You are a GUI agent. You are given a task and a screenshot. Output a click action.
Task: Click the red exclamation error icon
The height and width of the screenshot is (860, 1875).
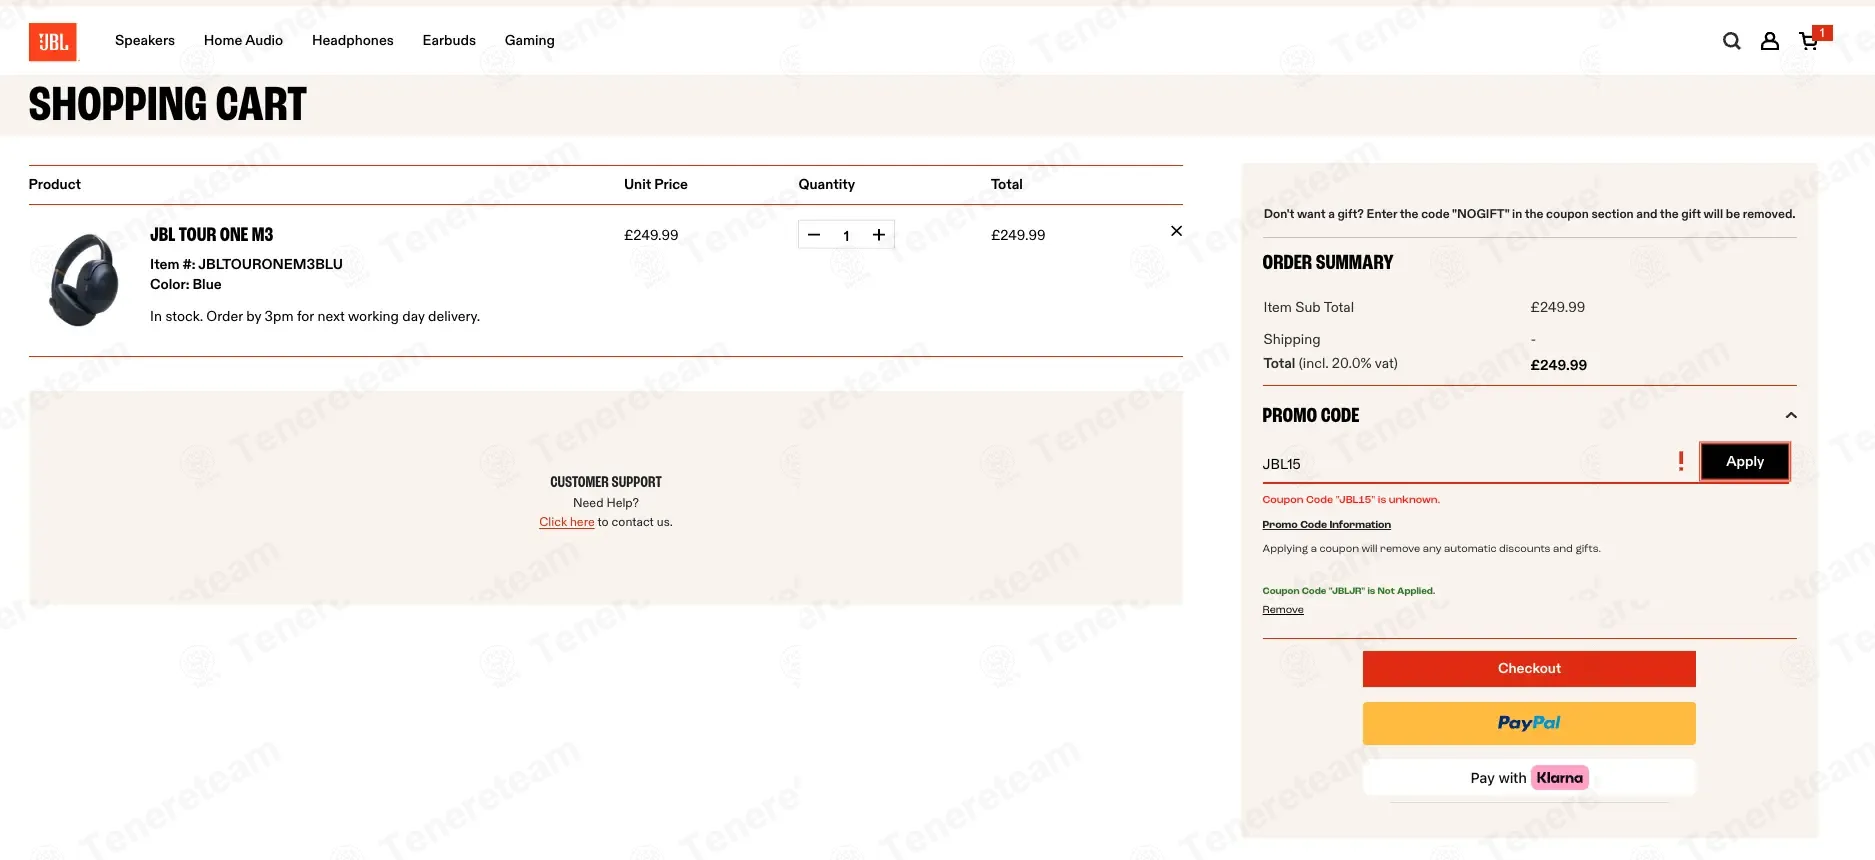pyautogui.click(x=1681, y=461)
